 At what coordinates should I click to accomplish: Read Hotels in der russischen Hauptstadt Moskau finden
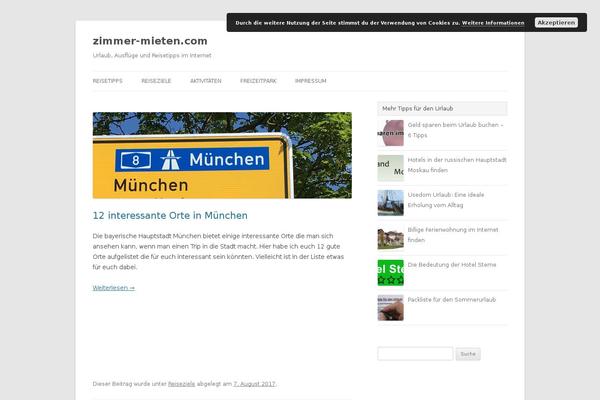click(x=457, y=165)
